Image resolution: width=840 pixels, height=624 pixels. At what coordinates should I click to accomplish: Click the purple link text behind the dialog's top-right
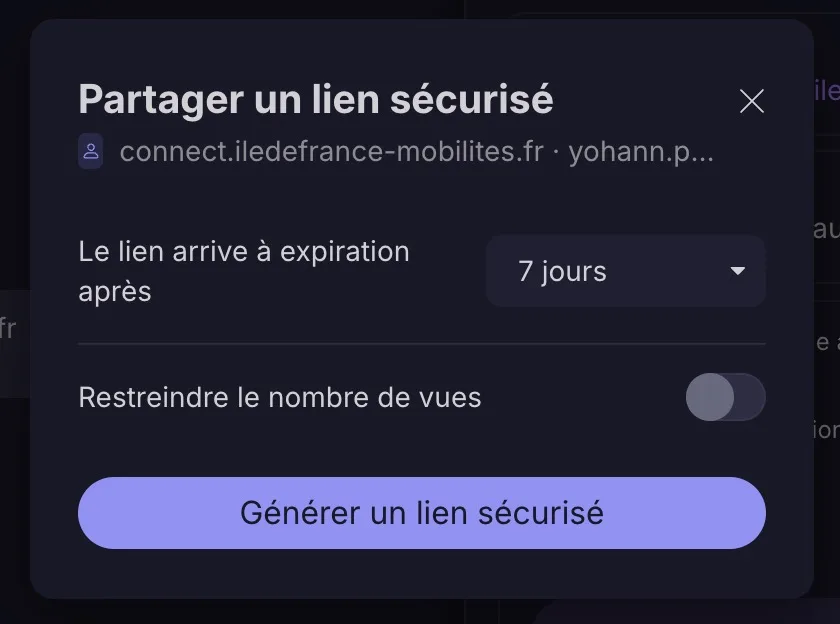(826, 91)
